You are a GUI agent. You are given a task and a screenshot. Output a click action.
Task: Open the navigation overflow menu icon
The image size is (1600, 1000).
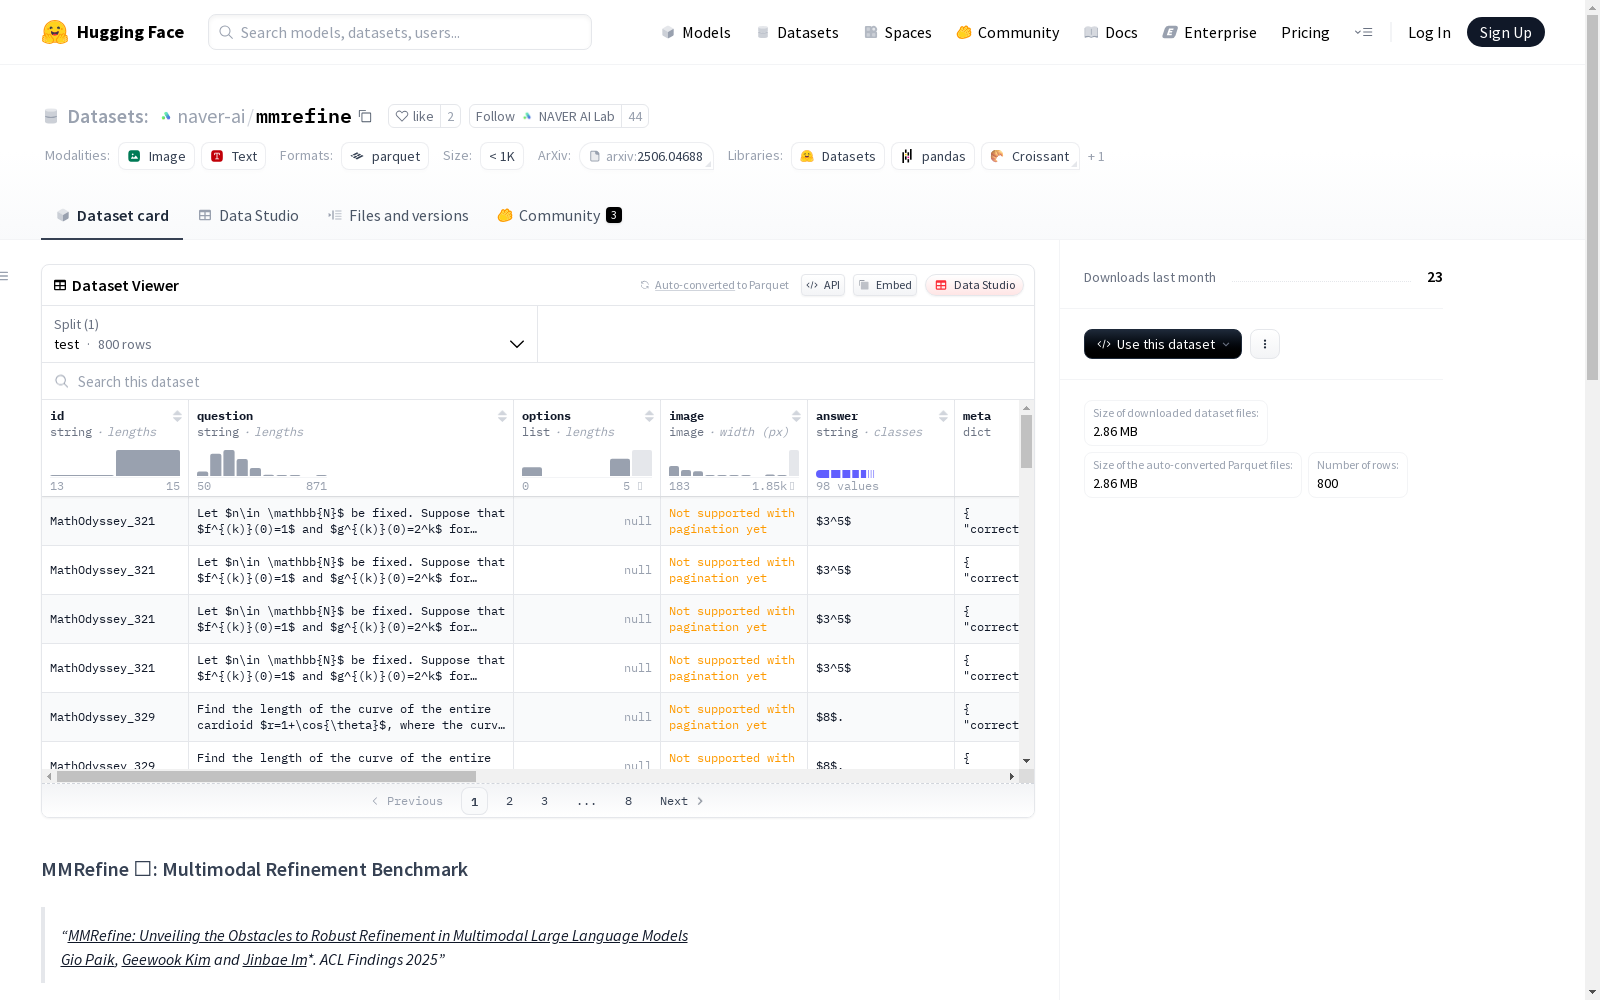click(x=1363, y=32)
